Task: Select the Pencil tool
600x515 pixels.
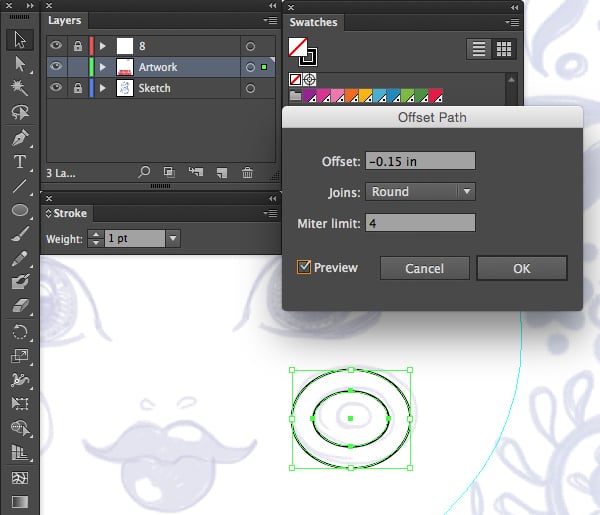Action: (20, 258)
